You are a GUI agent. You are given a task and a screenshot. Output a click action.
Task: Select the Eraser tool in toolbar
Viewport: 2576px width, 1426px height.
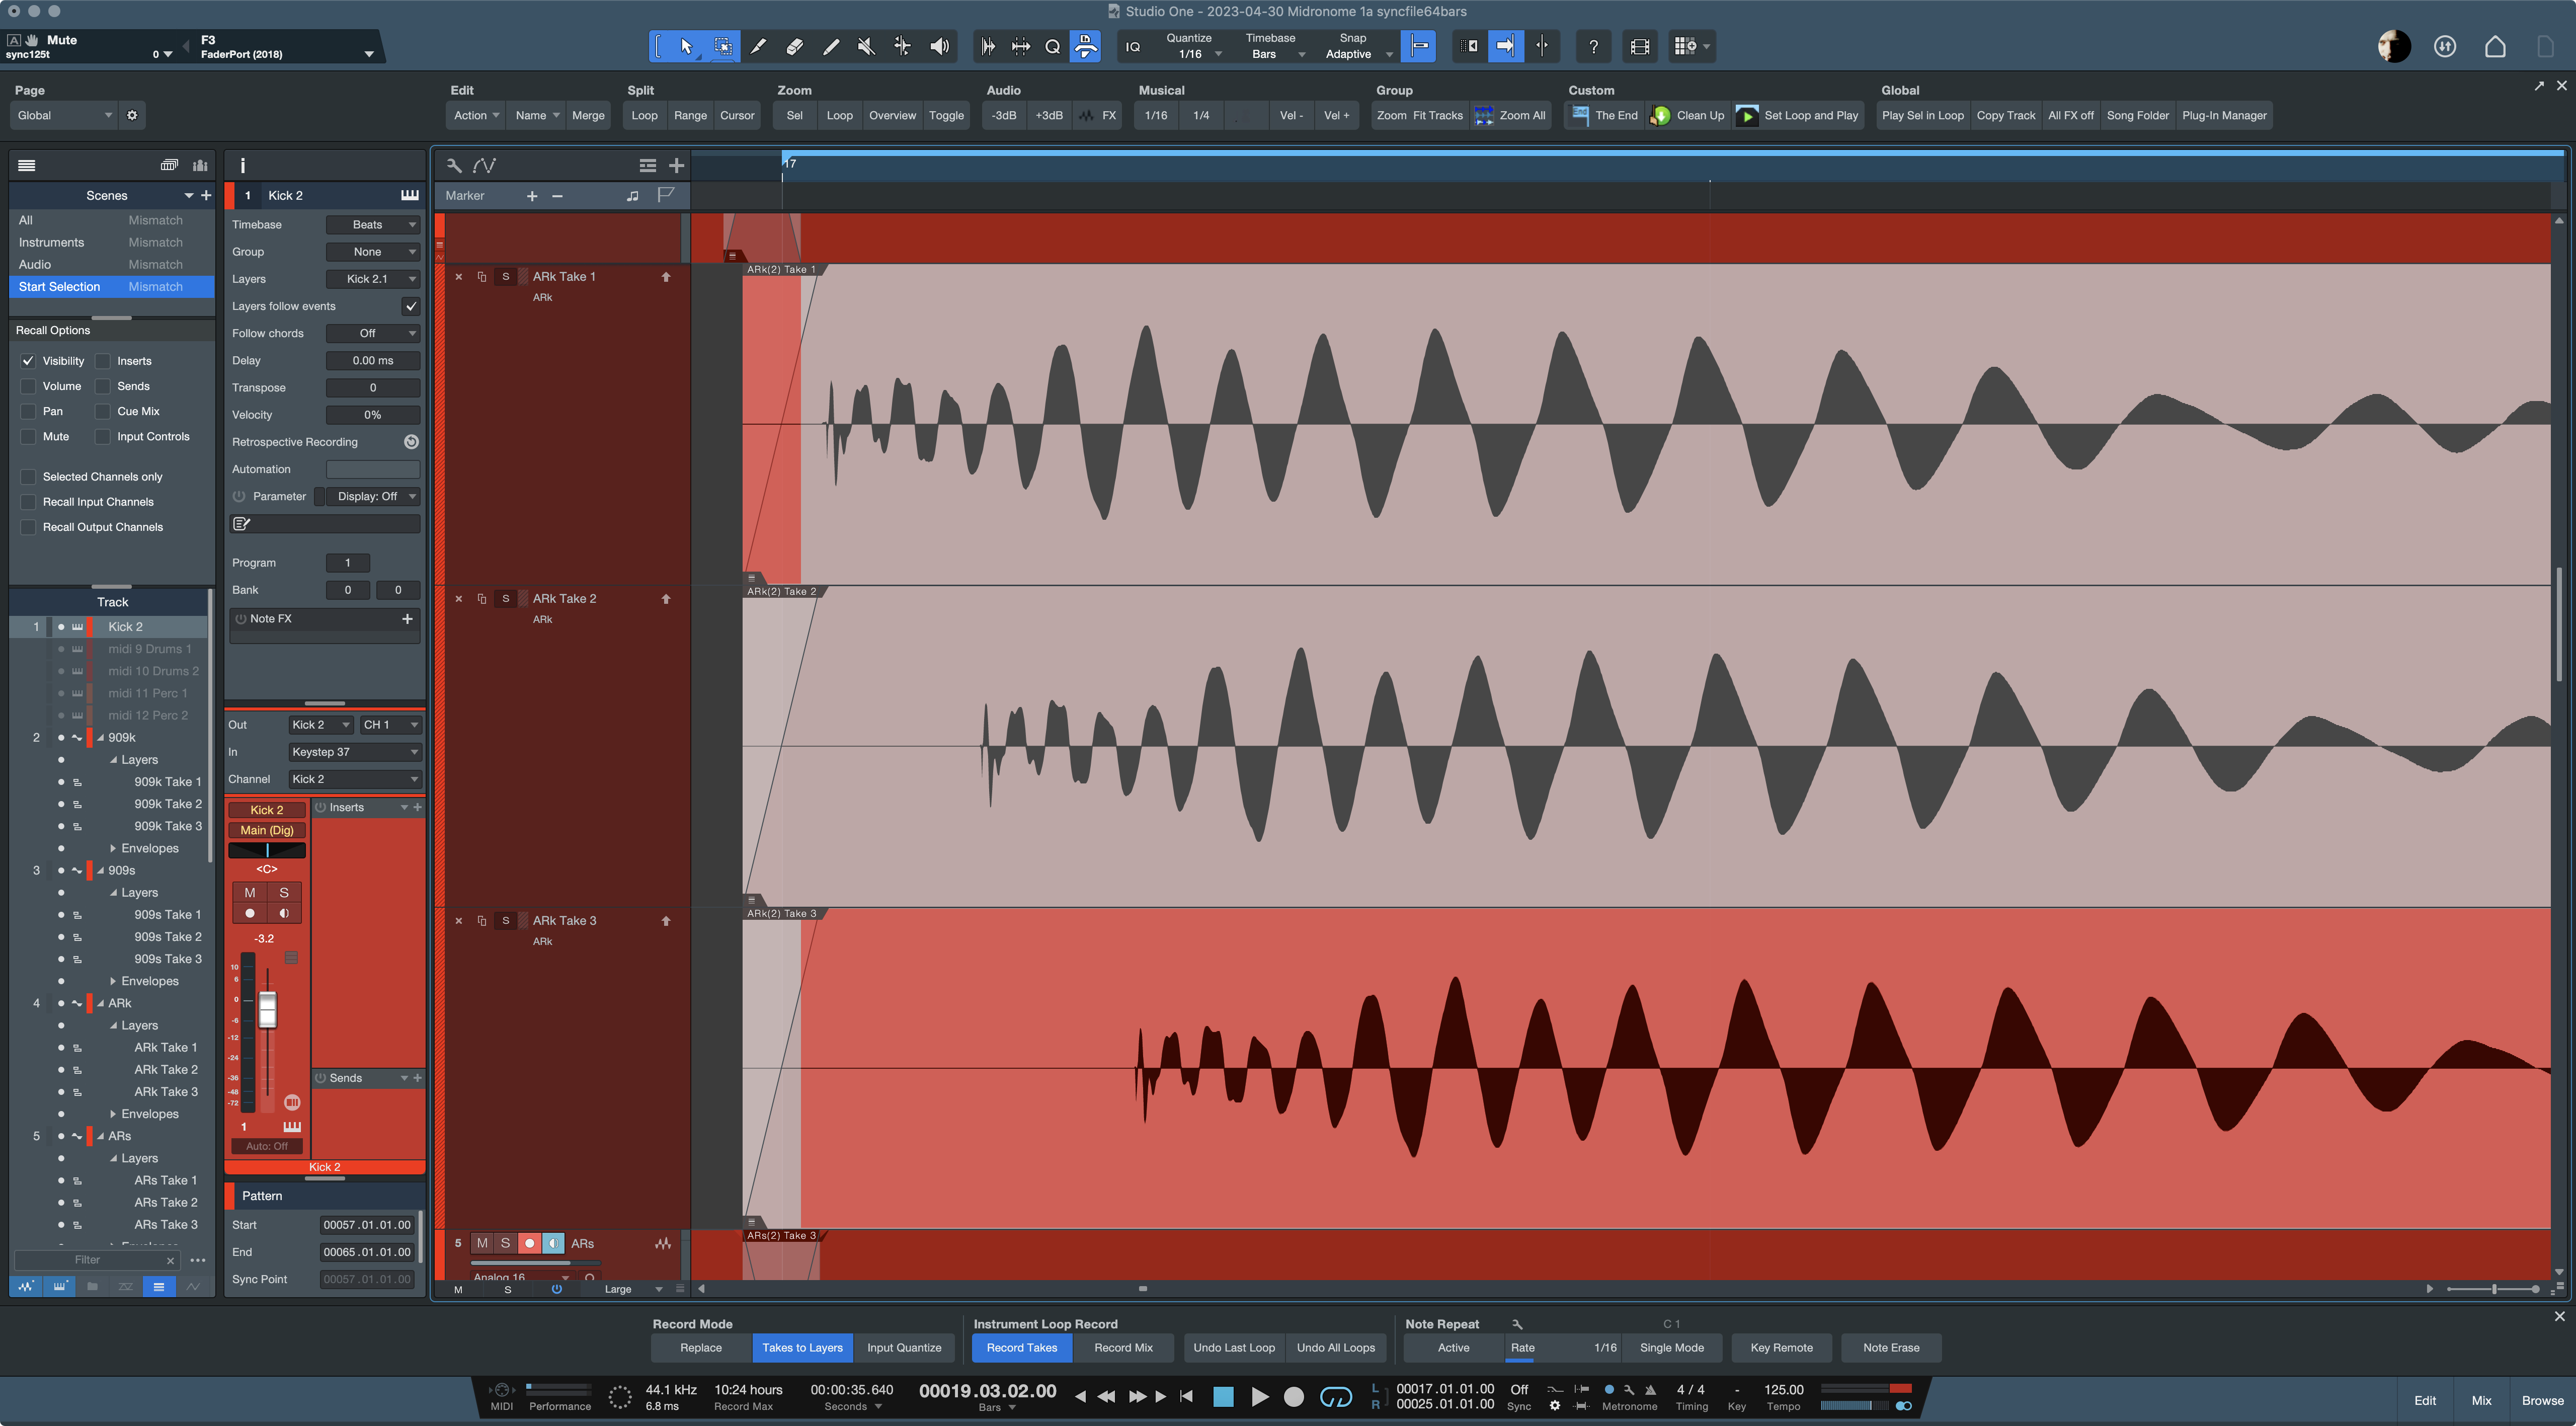click(794, 46)
